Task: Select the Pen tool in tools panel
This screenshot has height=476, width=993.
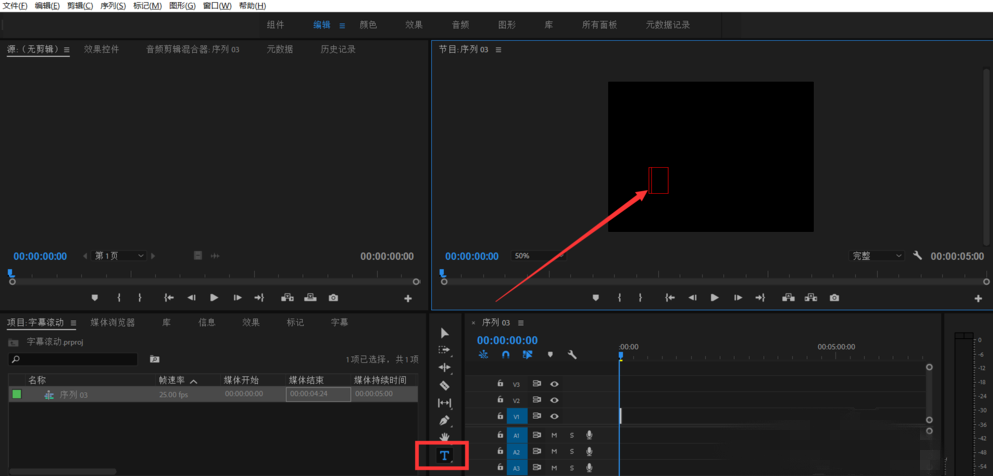Action: click(445, 420)
